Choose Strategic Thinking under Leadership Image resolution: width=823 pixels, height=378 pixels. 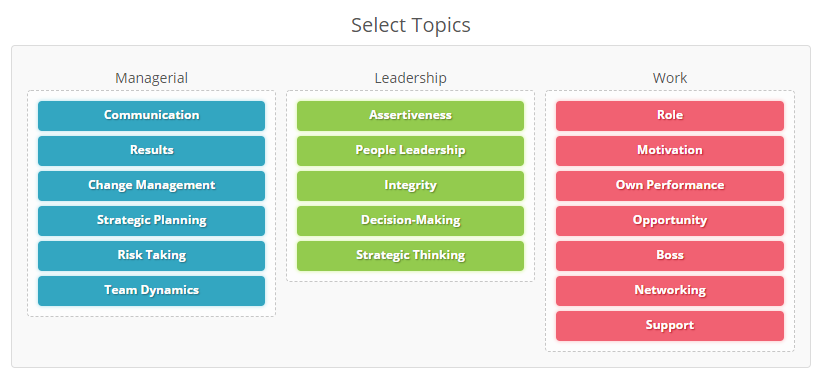tap(410, 256)
